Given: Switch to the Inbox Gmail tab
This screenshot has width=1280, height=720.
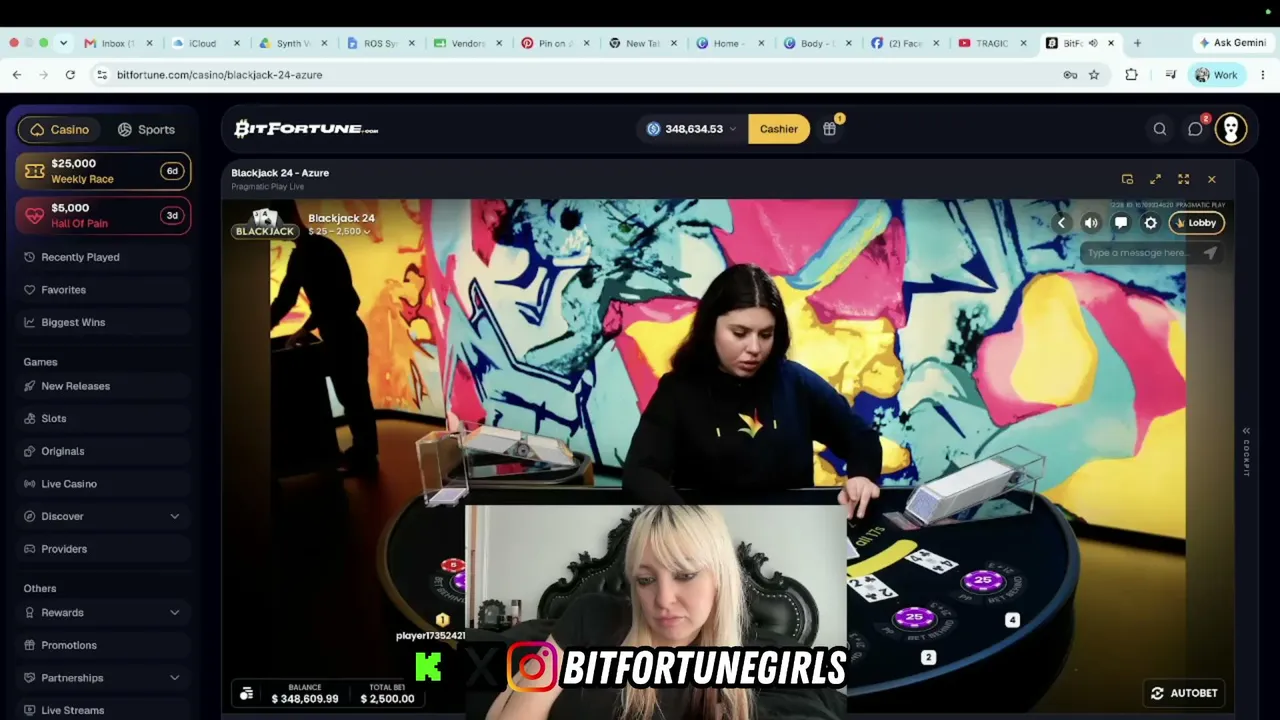Looking at the screenshot, I should pyautogui.click(x=116, y=43).
